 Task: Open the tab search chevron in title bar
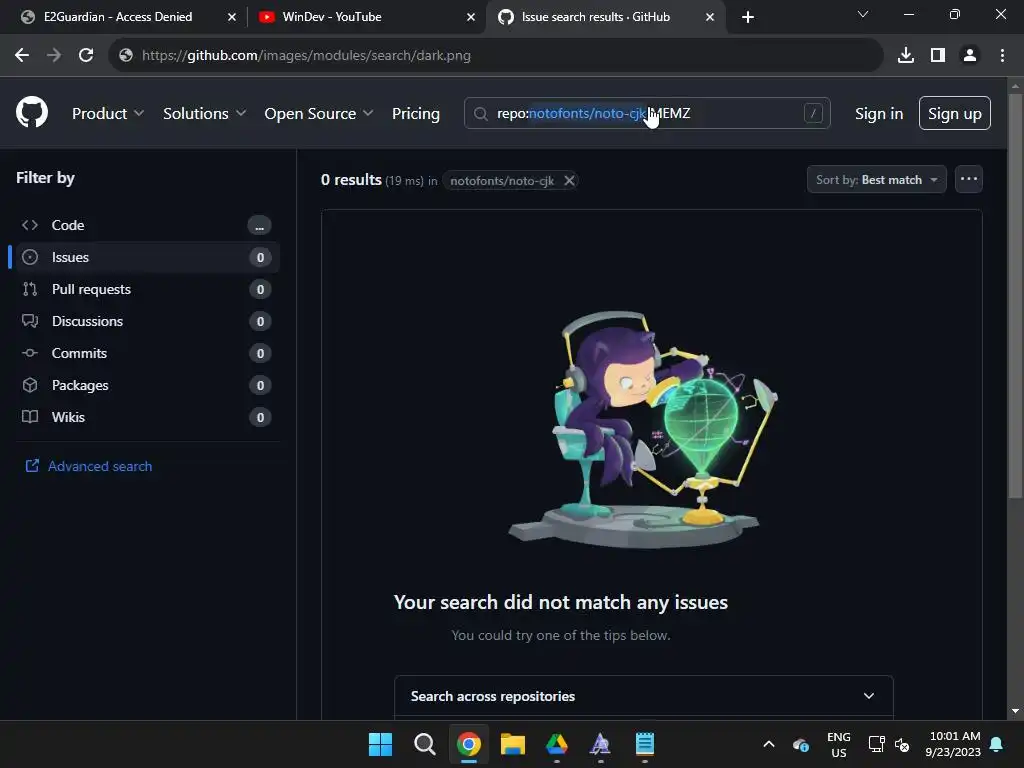tap(863, 14)
